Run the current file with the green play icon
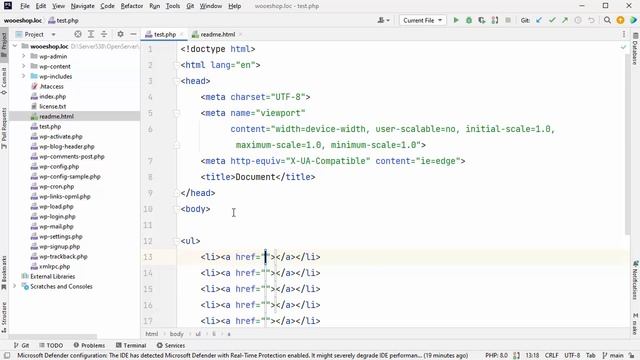The width and height of the screenshot is (640, 360). pyautogui.click(x=456, y=20)
